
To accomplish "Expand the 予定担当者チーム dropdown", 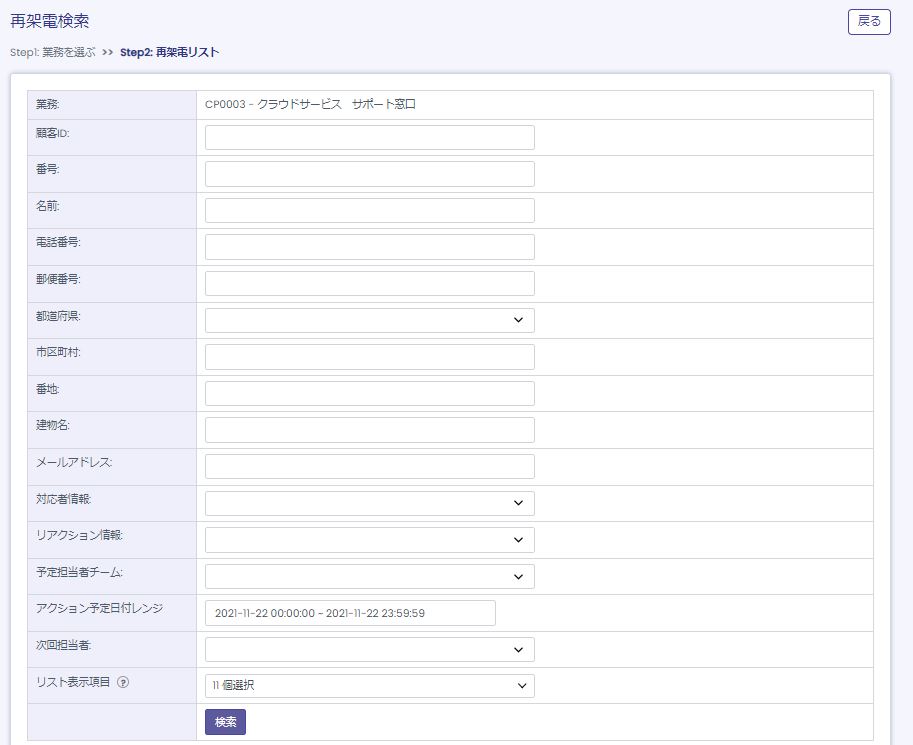I will (369, 576).
